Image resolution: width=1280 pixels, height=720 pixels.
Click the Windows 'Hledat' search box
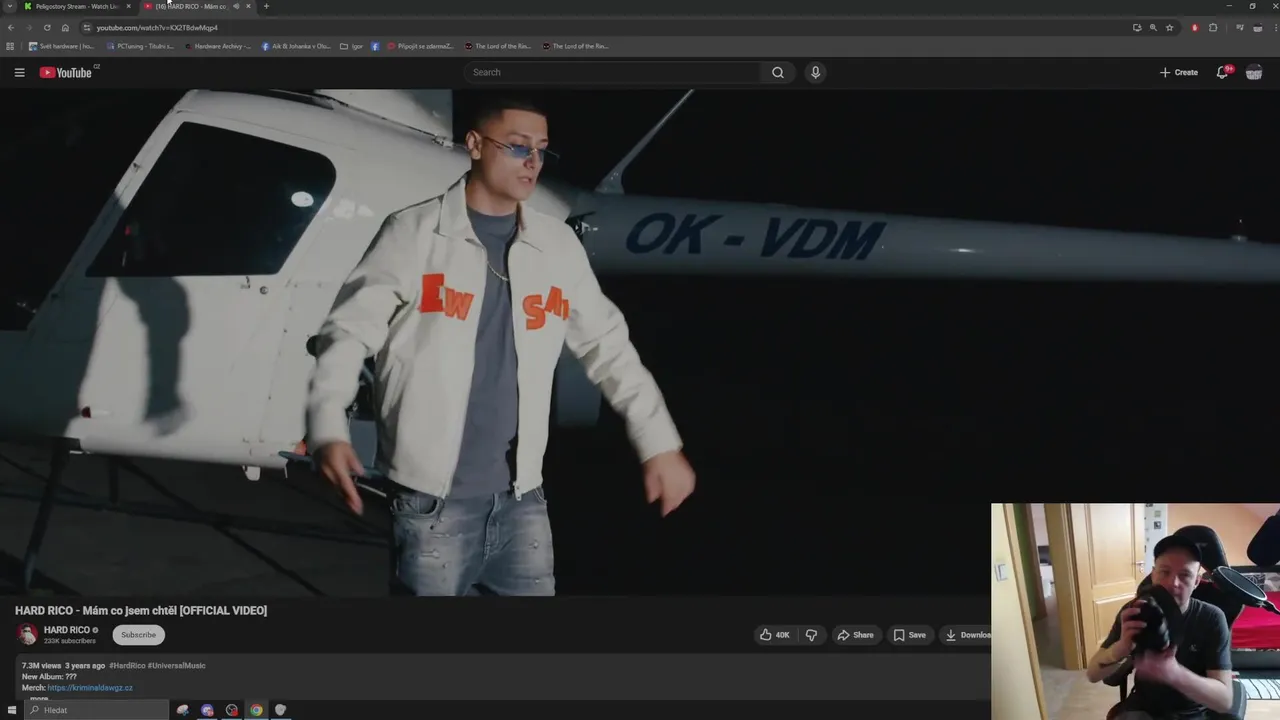point(95,710)
